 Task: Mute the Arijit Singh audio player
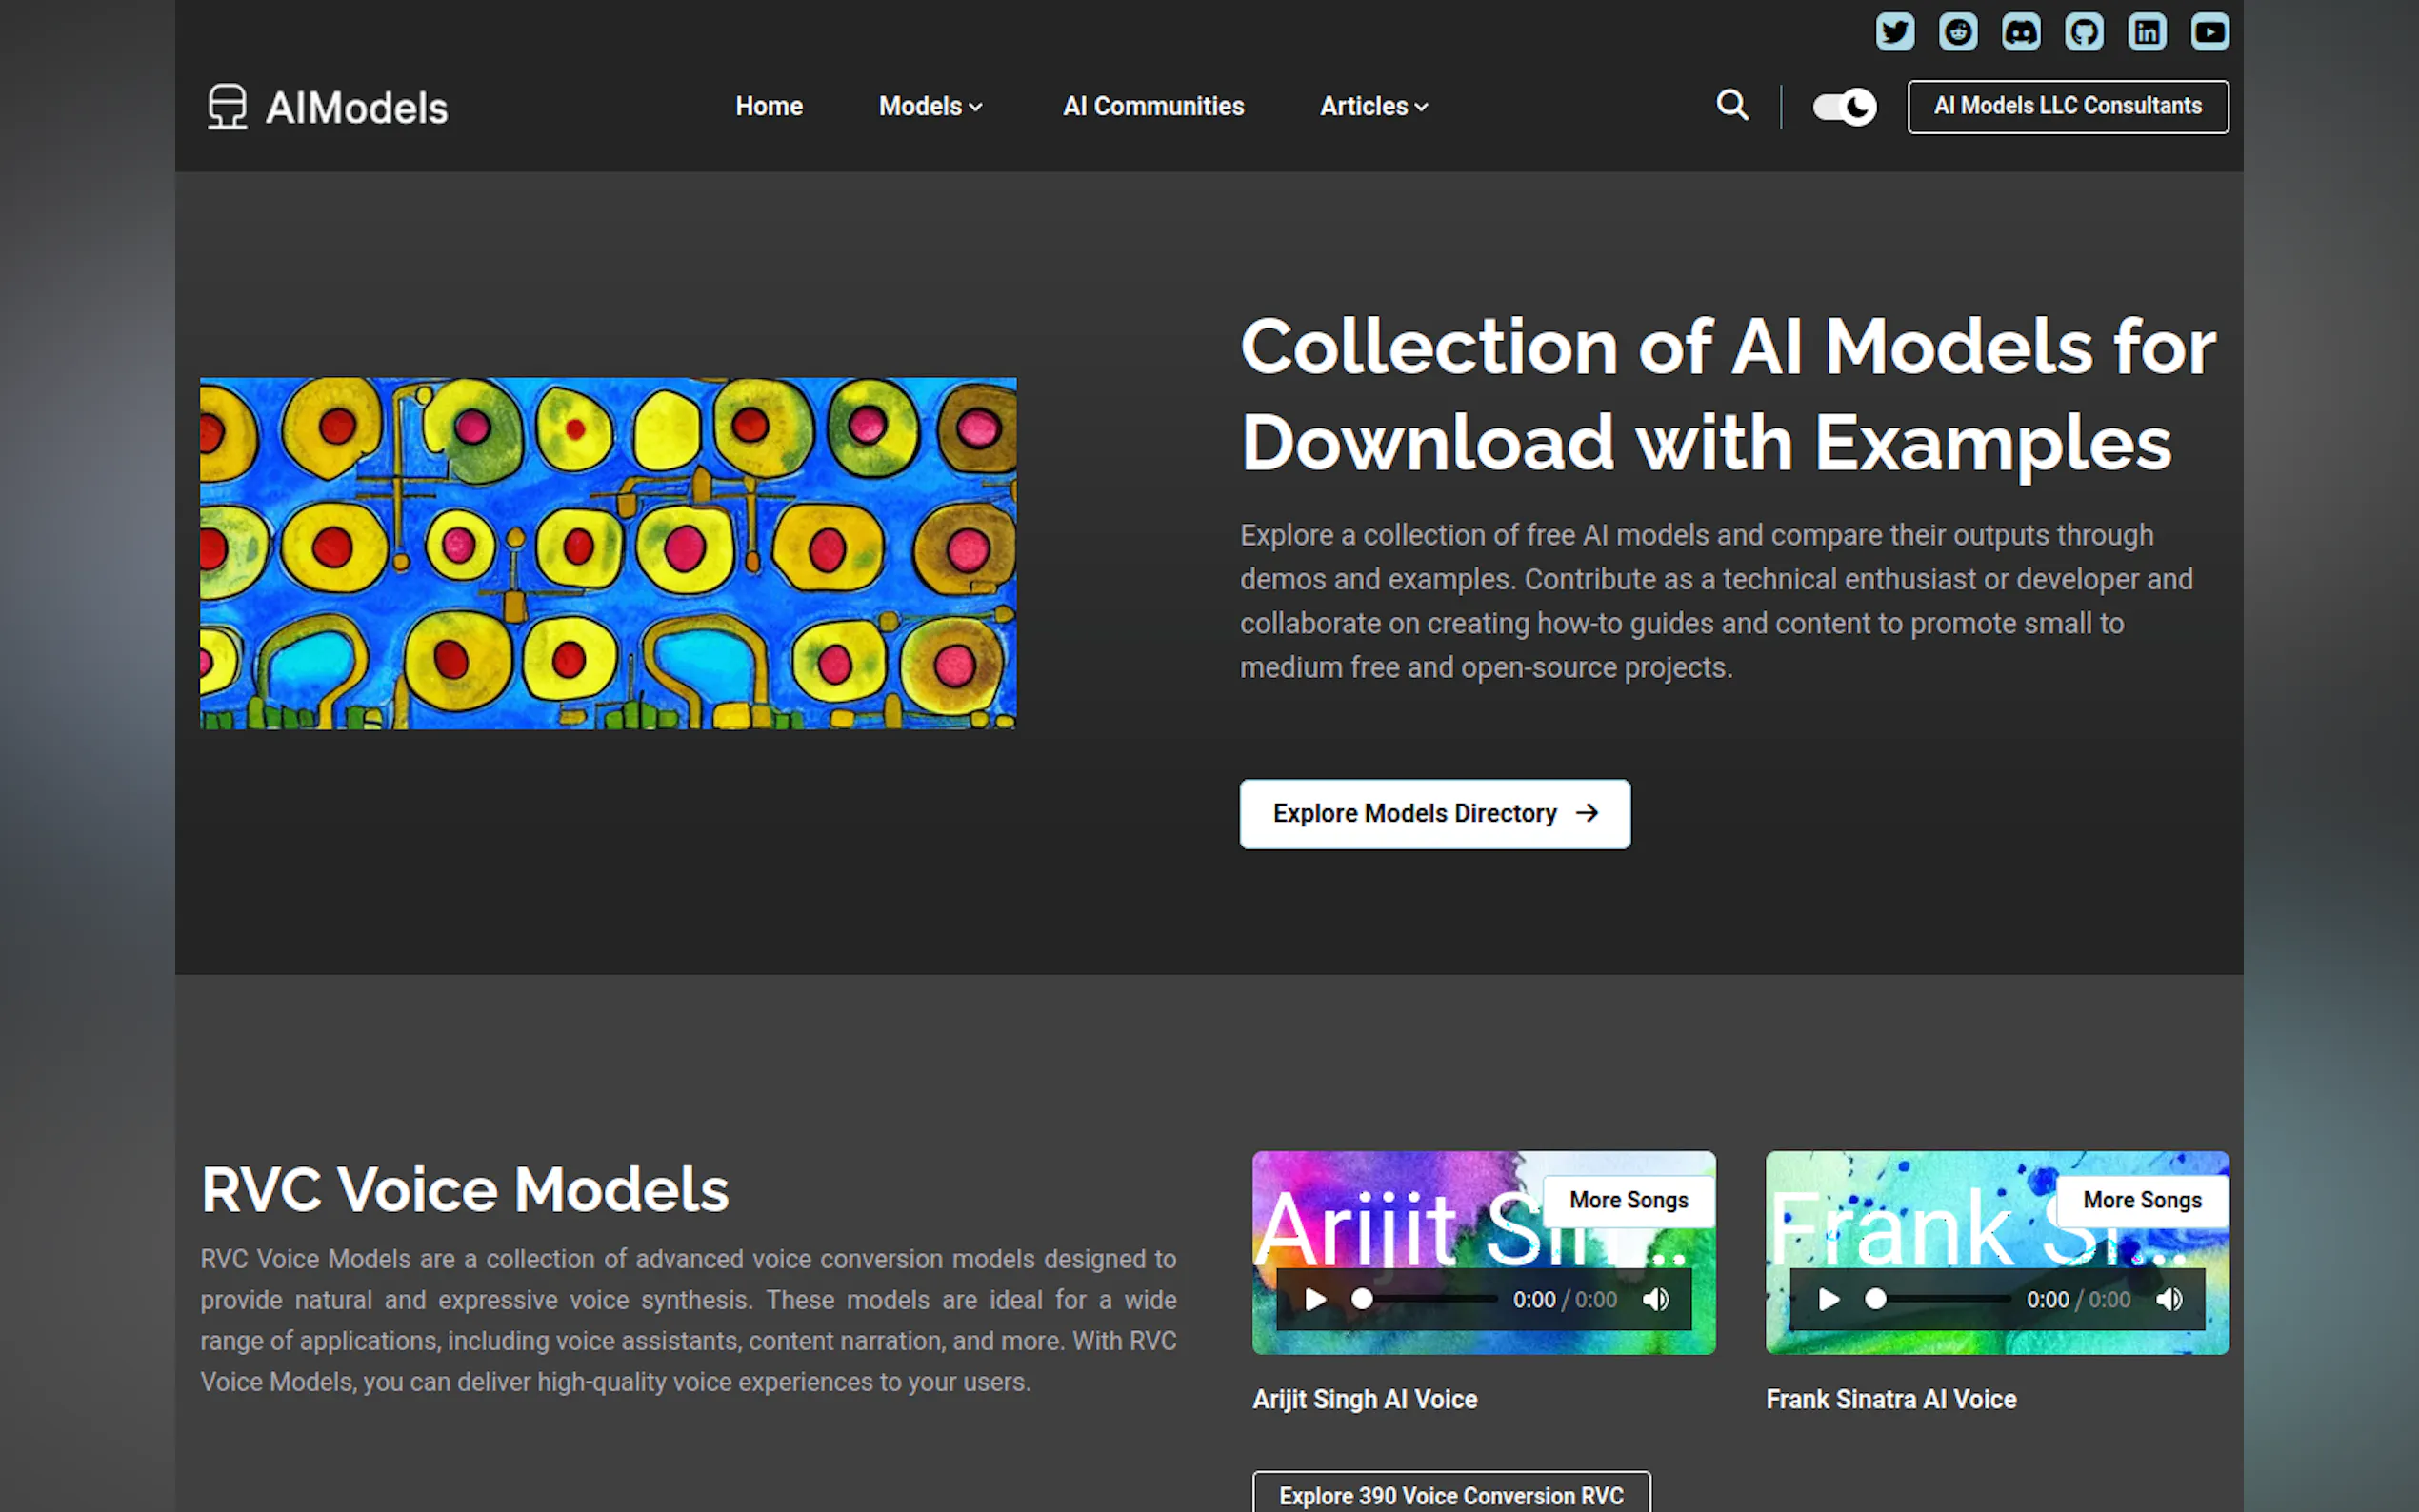pyautogui.click(x=1656, y=1299)
